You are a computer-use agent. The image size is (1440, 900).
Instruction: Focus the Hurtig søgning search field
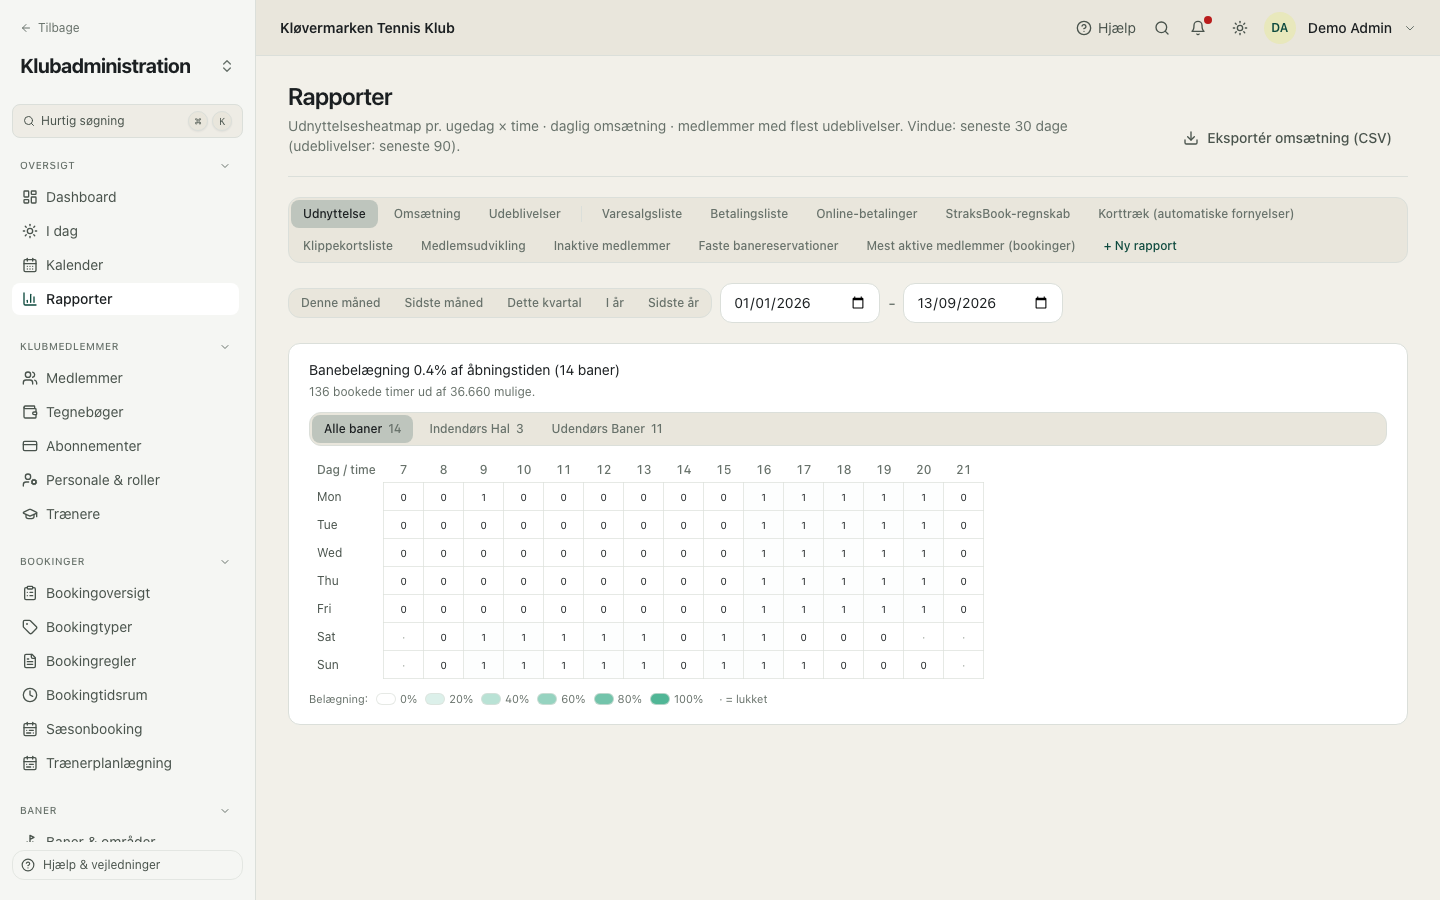(127, 121)
